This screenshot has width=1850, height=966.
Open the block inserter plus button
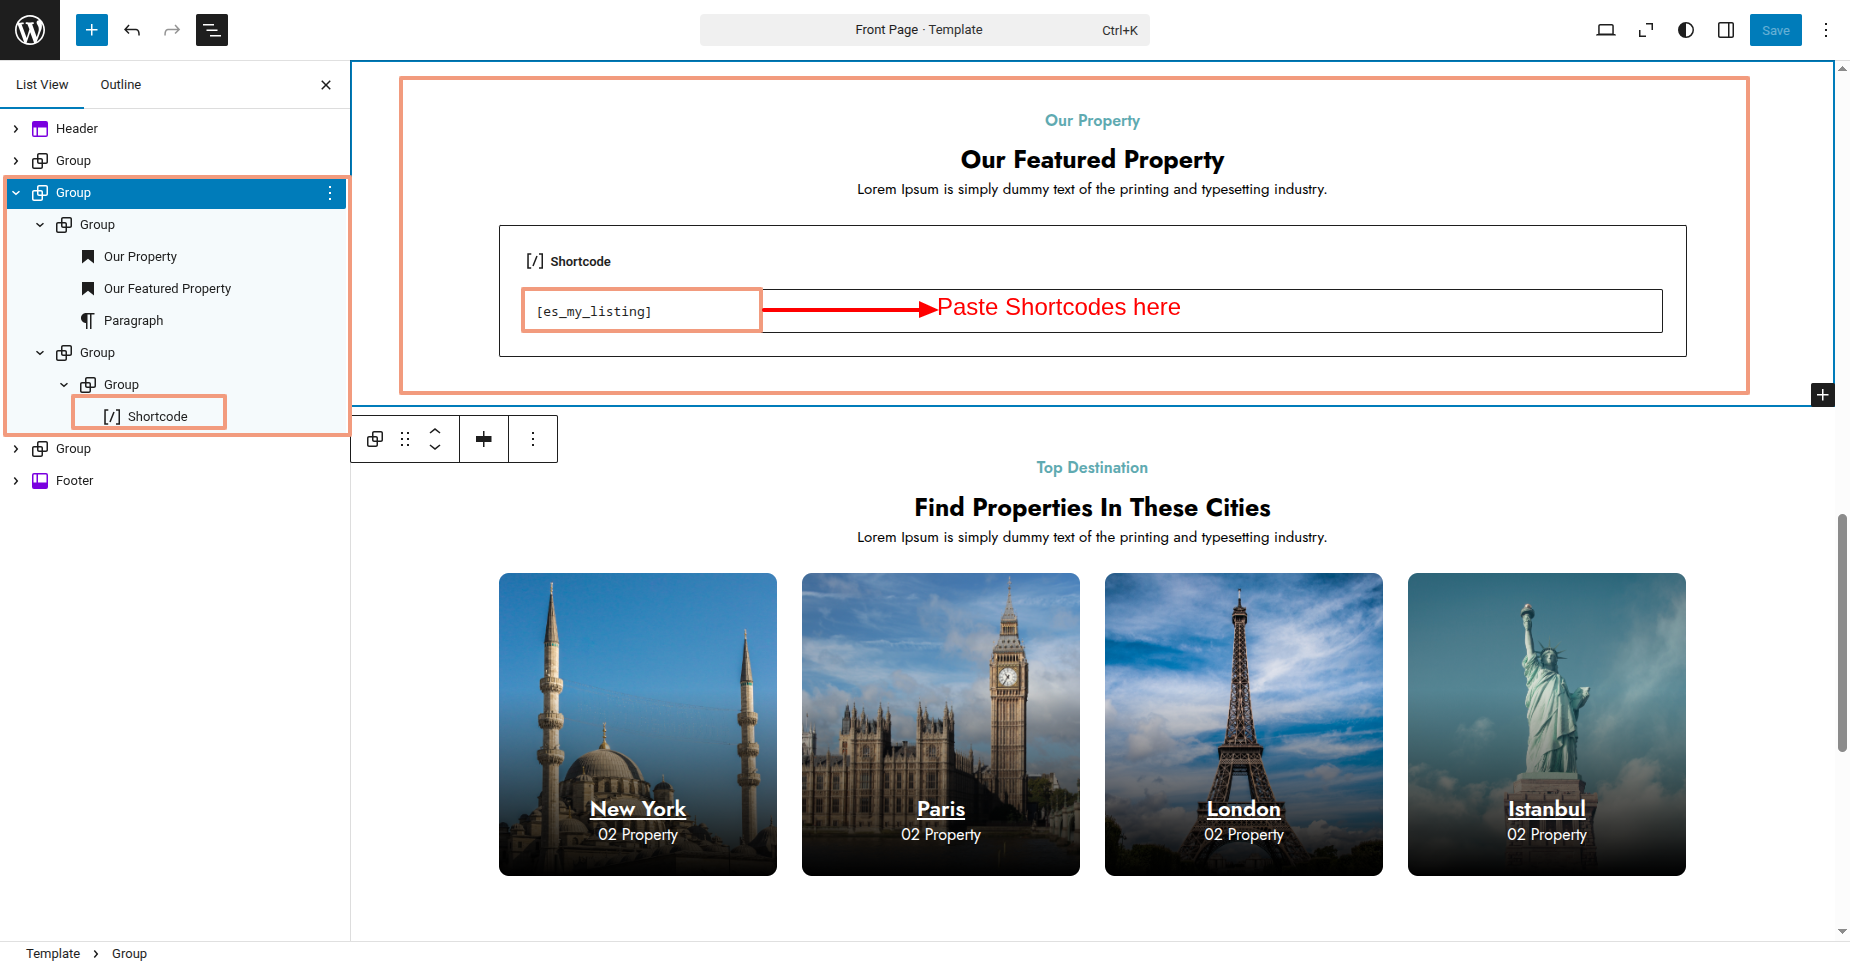(92, 30)
